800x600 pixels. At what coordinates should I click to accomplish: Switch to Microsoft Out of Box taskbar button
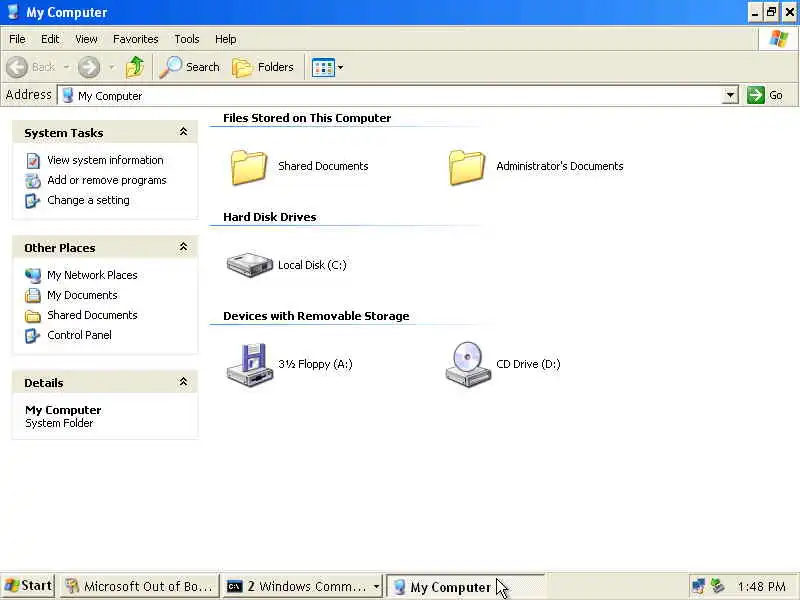(139, 586)
